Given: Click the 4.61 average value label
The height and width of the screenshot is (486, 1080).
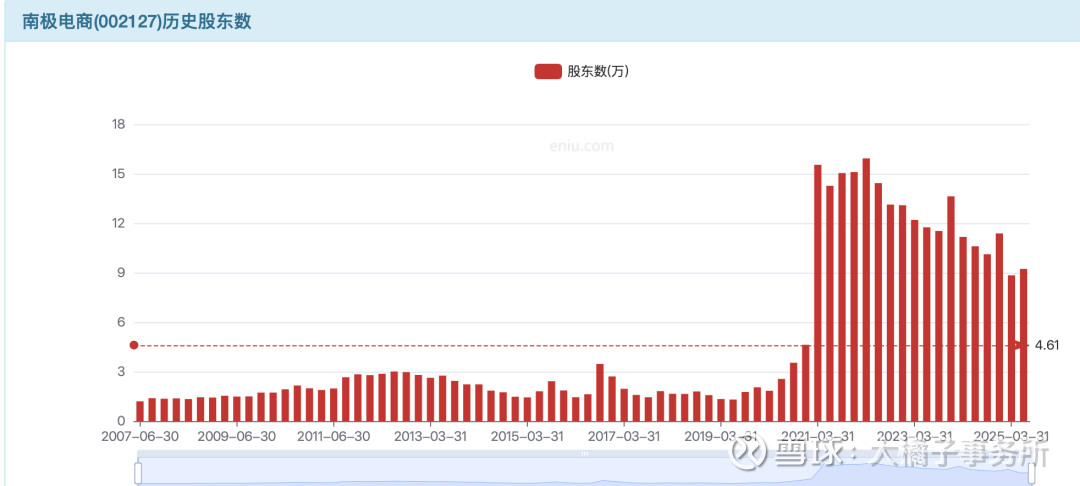Looking at the screenshot, I should pyautogui.click(x=1046, y=345).
